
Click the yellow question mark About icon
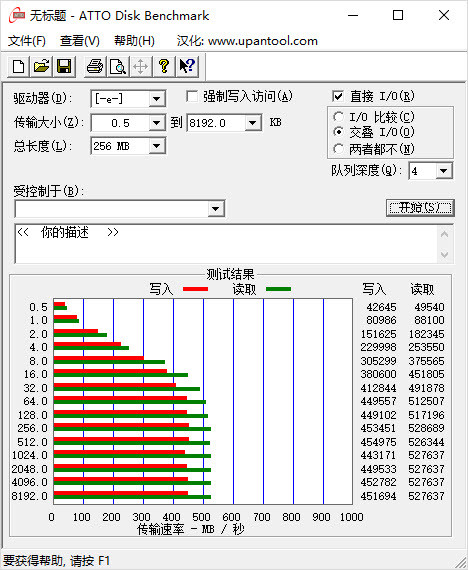164,67
